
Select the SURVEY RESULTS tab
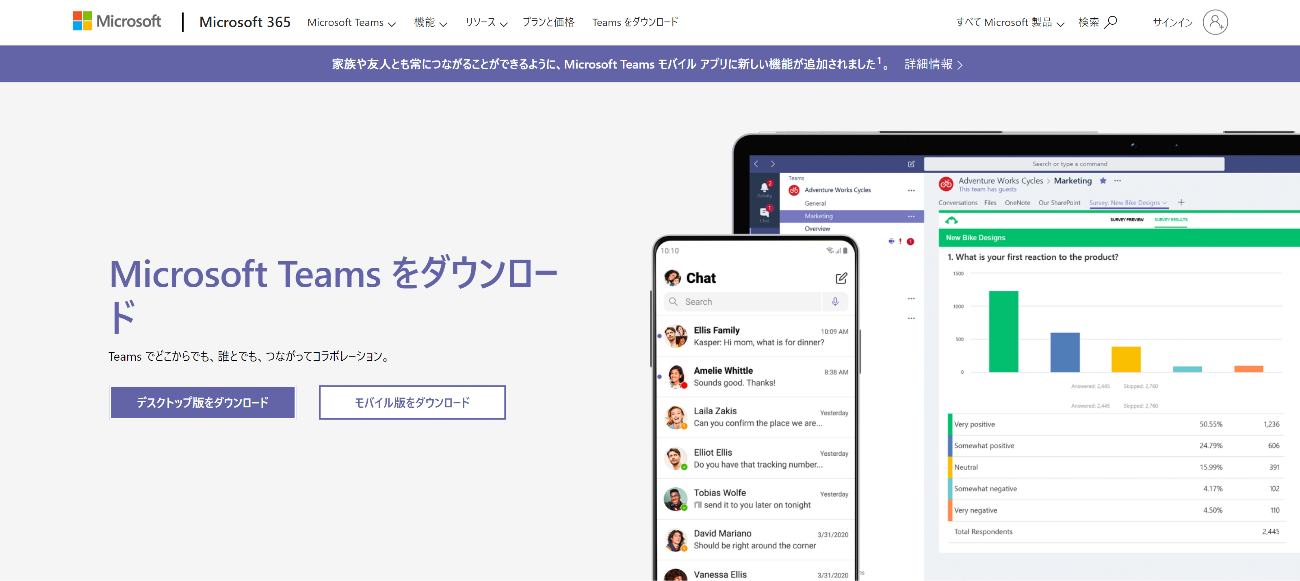tap(1171, 219)
